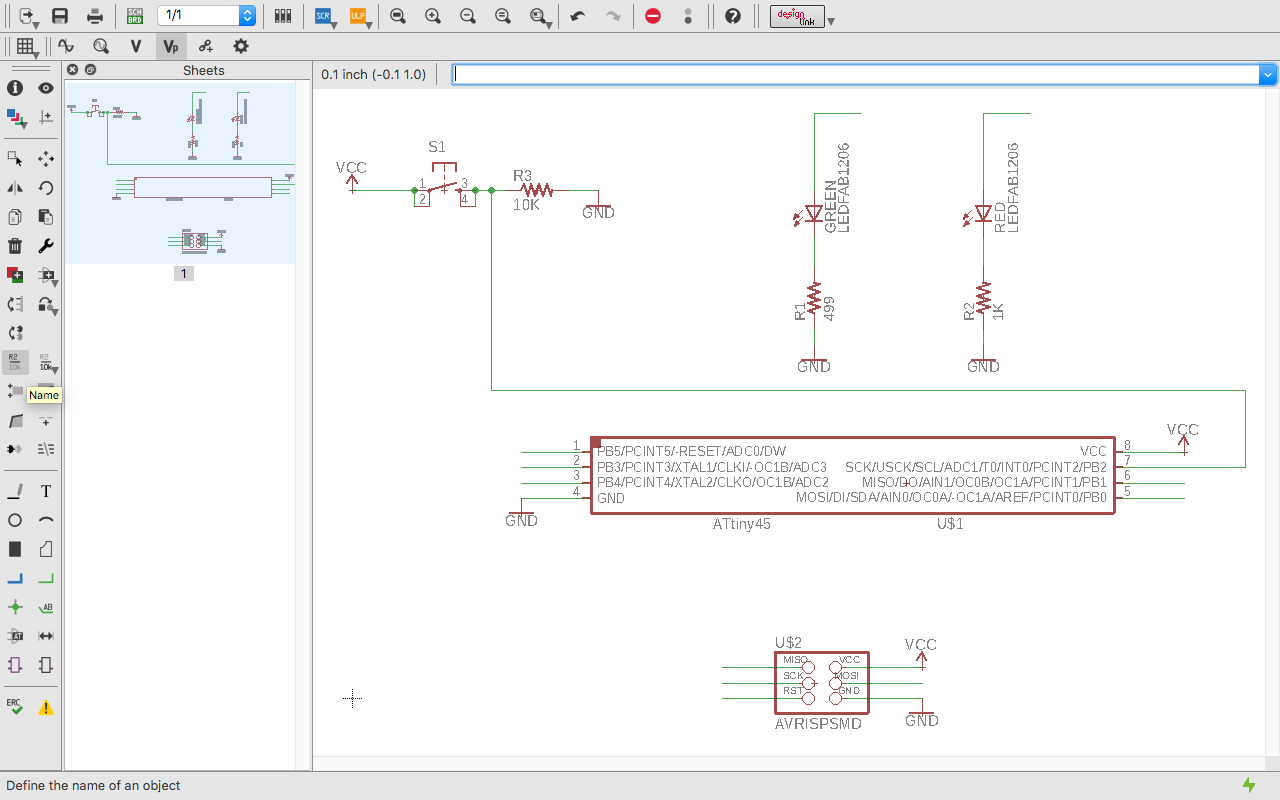The image size is (1280, 800).
Task: Select the Name tool (highlighted R2 10k)
Action: tap(15, 361)
